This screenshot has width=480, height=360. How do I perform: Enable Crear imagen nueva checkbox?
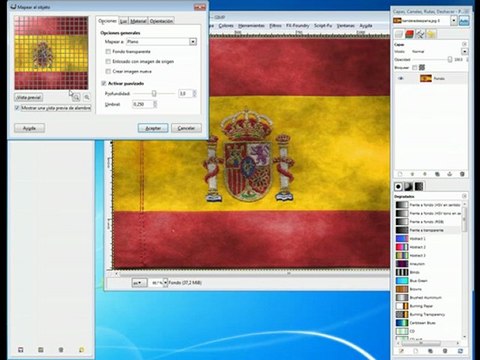click(108, 71)
